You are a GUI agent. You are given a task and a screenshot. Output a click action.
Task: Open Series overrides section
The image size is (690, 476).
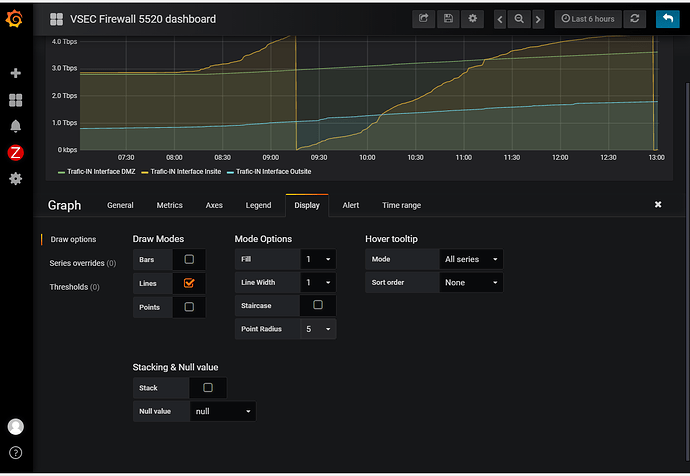tap(83, 263)
